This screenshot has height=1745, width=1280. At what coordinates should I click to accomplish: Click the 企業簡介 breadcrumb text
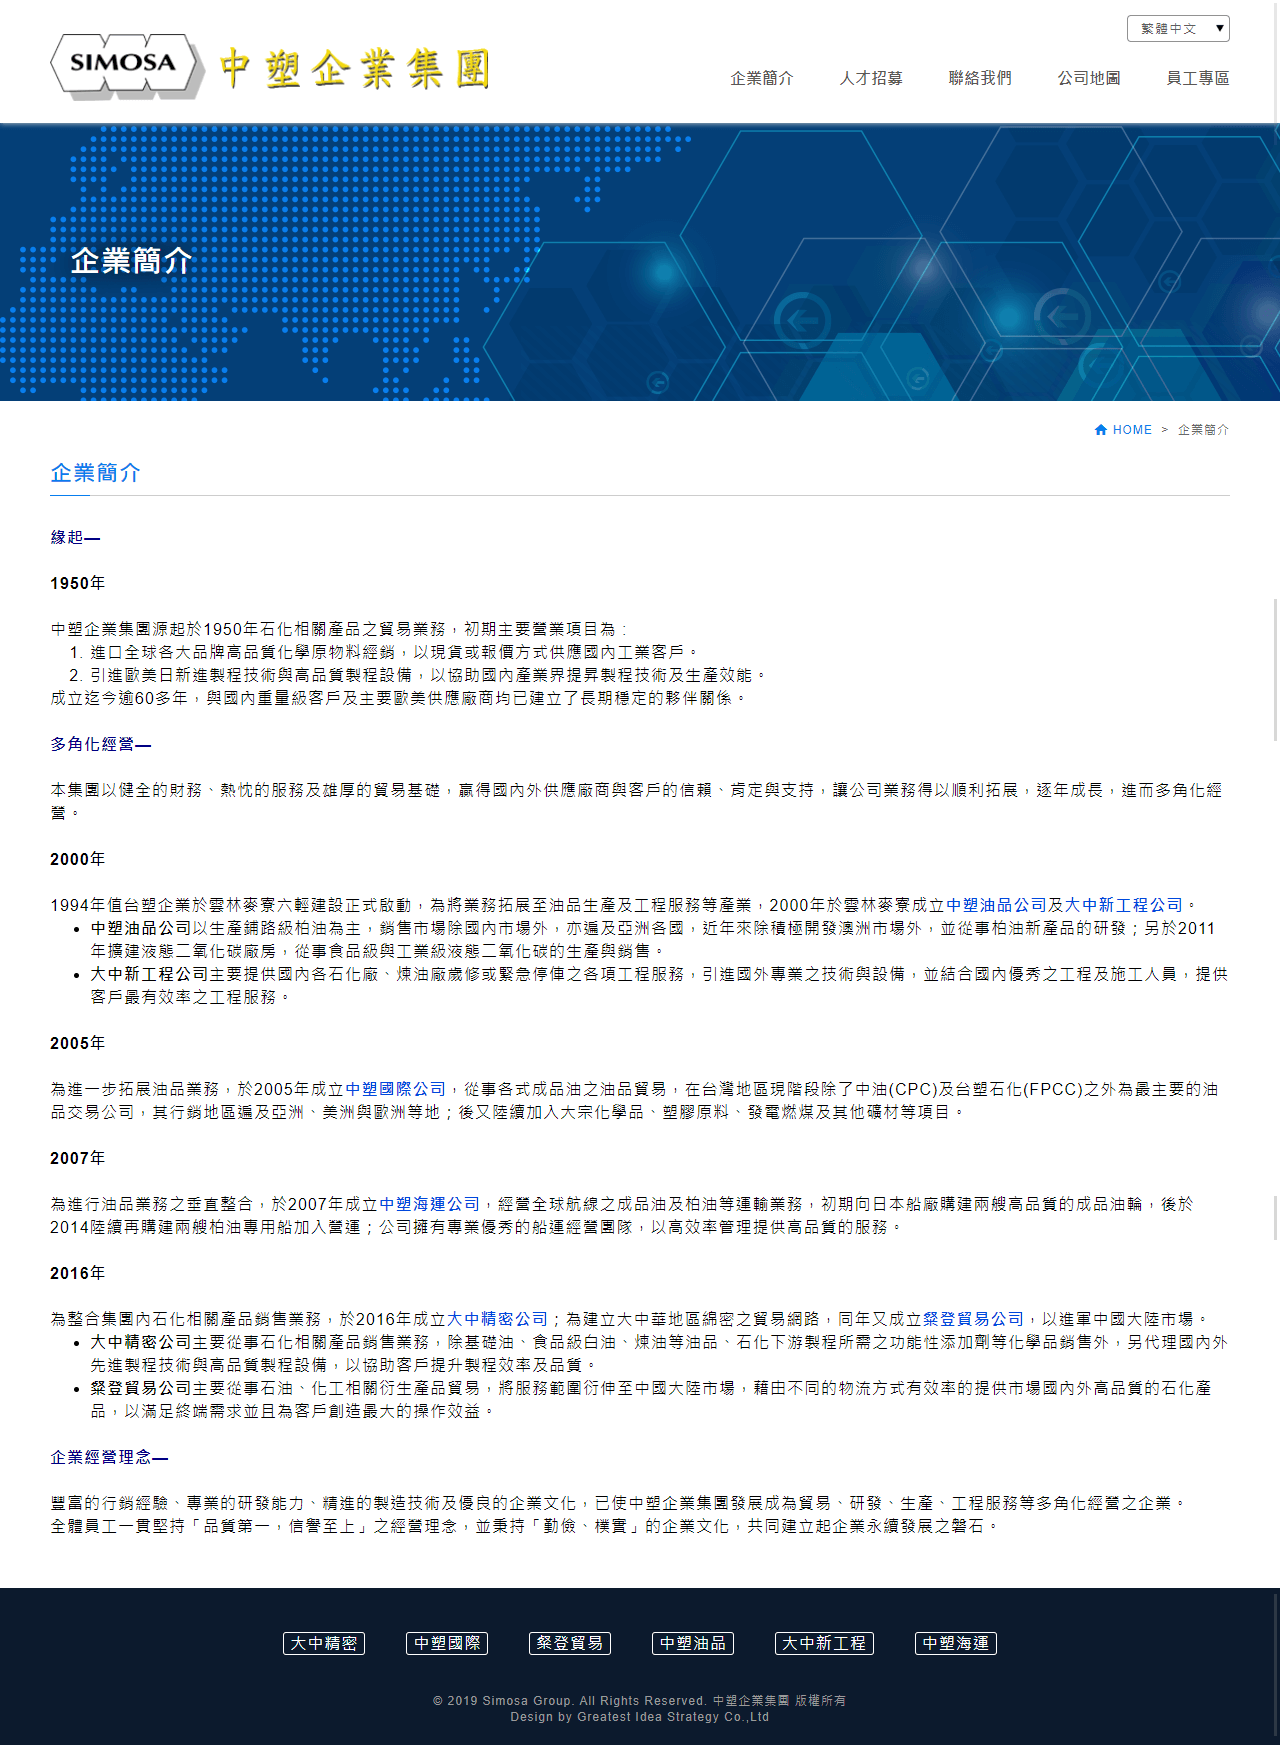1203,430
